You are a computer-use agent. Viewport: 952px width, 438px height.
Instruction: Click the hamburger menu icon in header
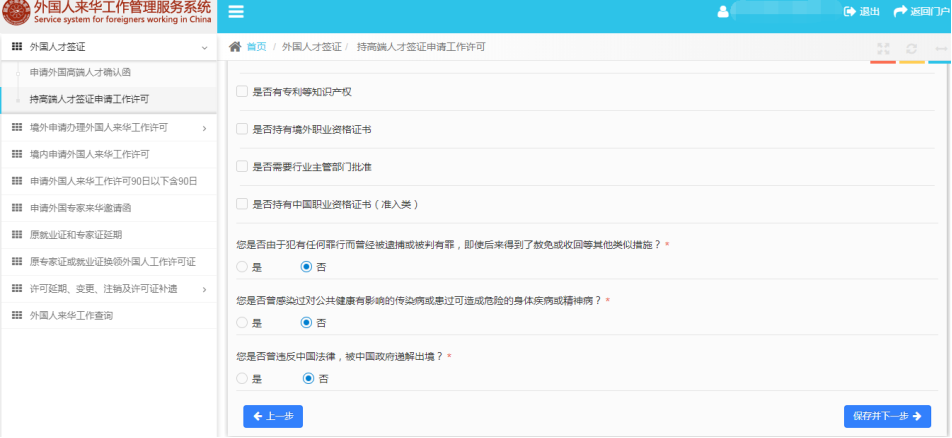(x=236, y=12)
